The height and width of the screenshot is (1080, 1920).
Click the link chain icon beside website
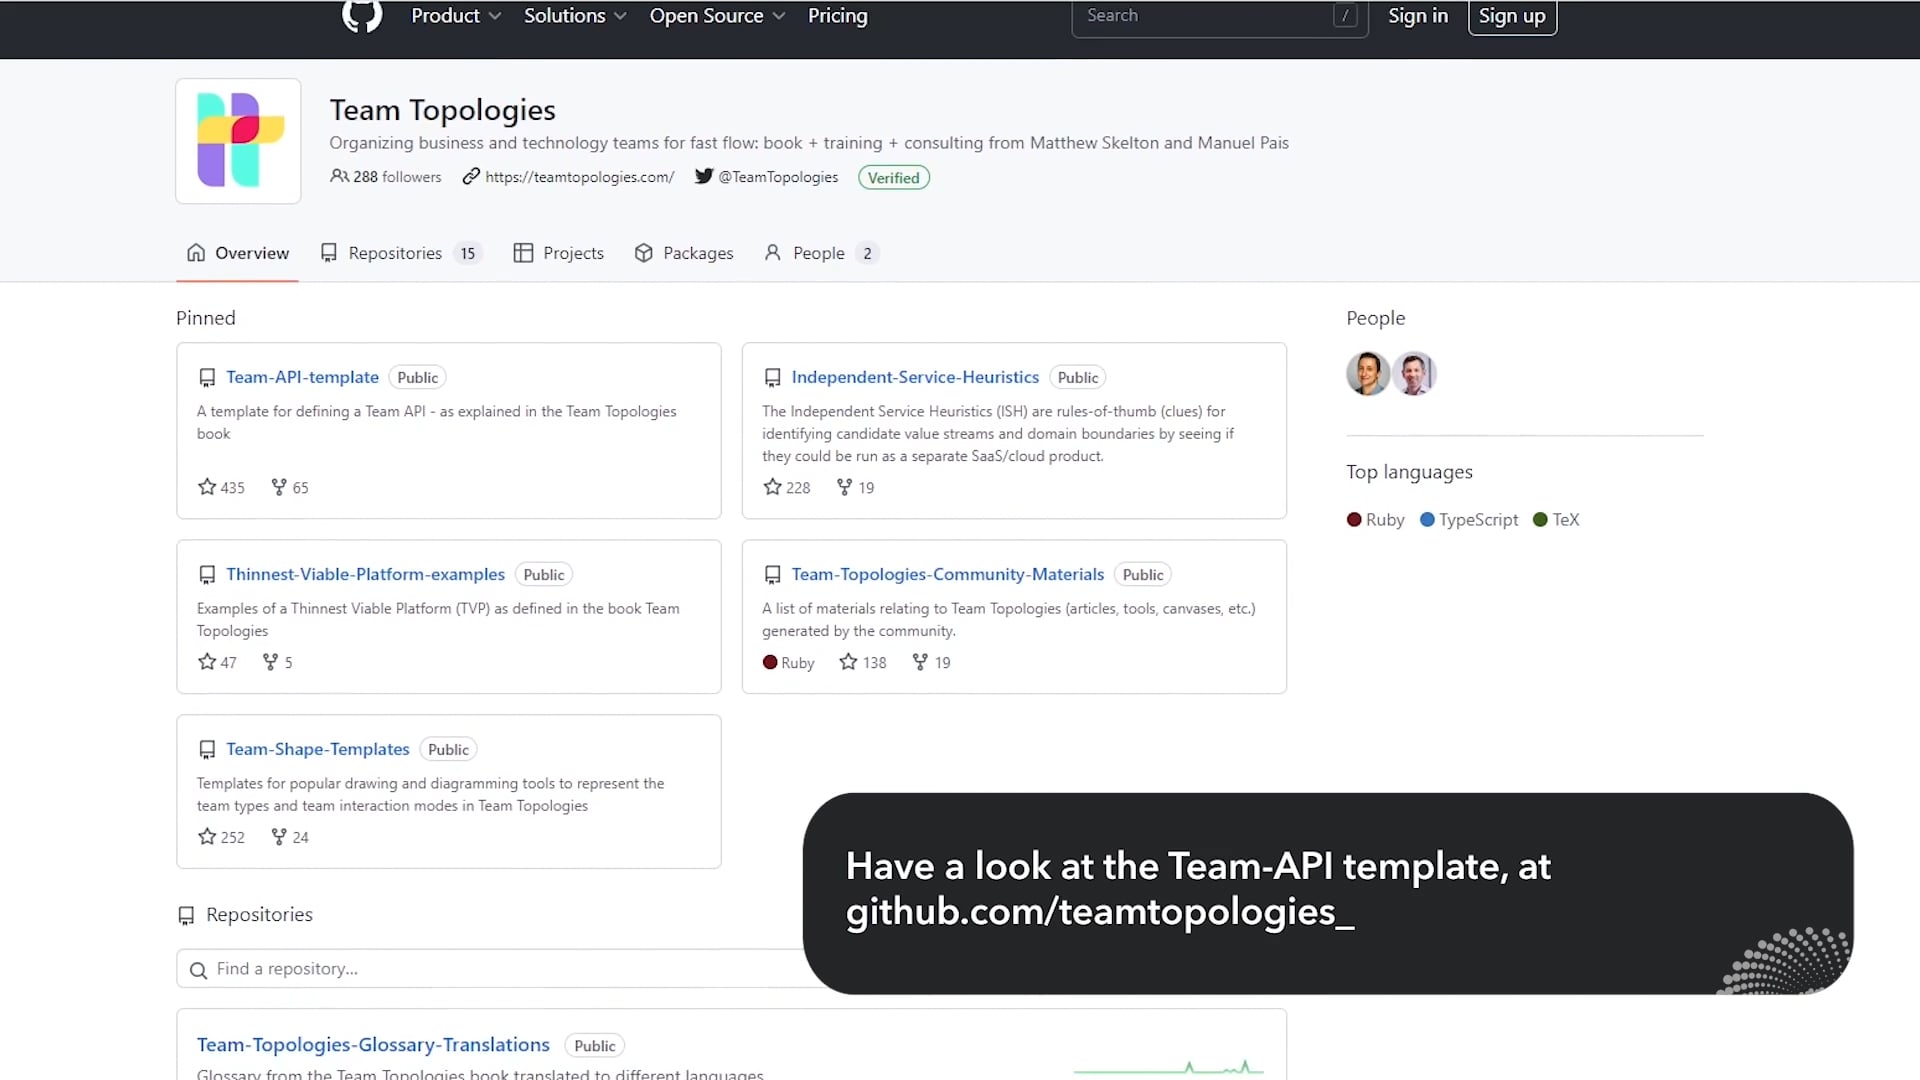point(471,176)
